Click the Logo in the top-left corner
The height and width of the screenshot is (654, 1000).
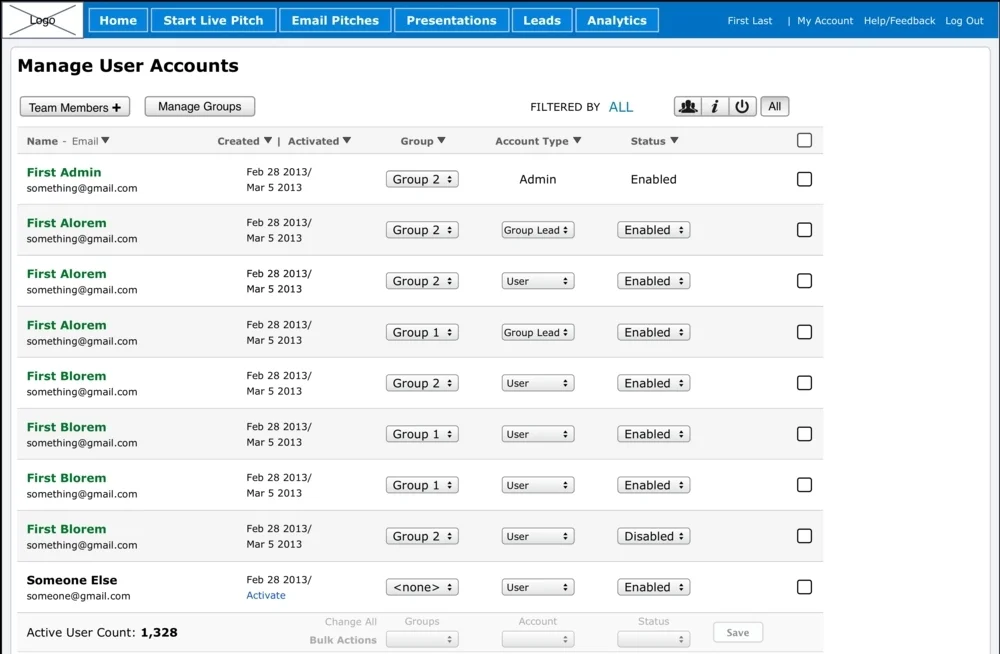click(40, 19)
